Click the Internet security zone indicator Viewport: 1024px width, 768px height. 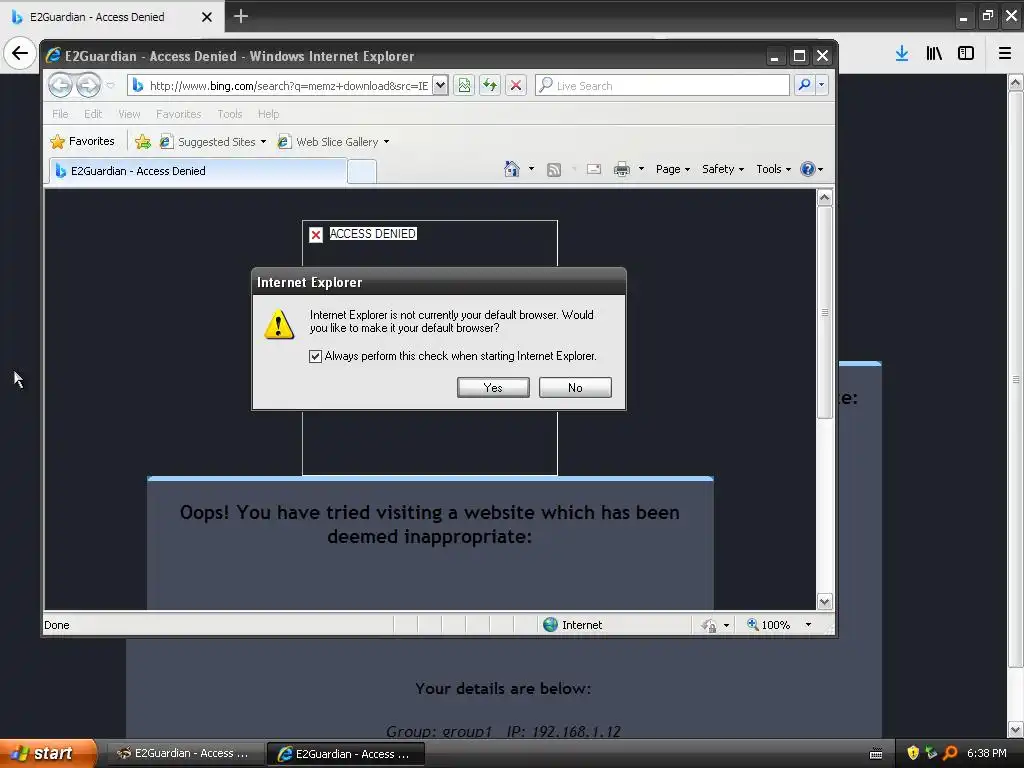pyautogui.click(x=572, y=625)
